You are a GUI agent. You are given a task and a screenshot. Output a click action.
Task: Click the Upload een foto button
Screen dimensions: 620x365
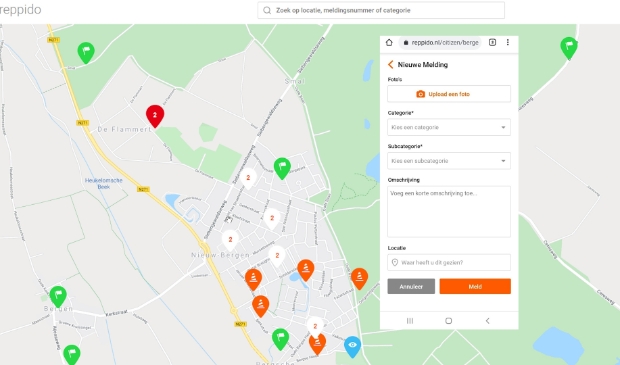point(449,94)
